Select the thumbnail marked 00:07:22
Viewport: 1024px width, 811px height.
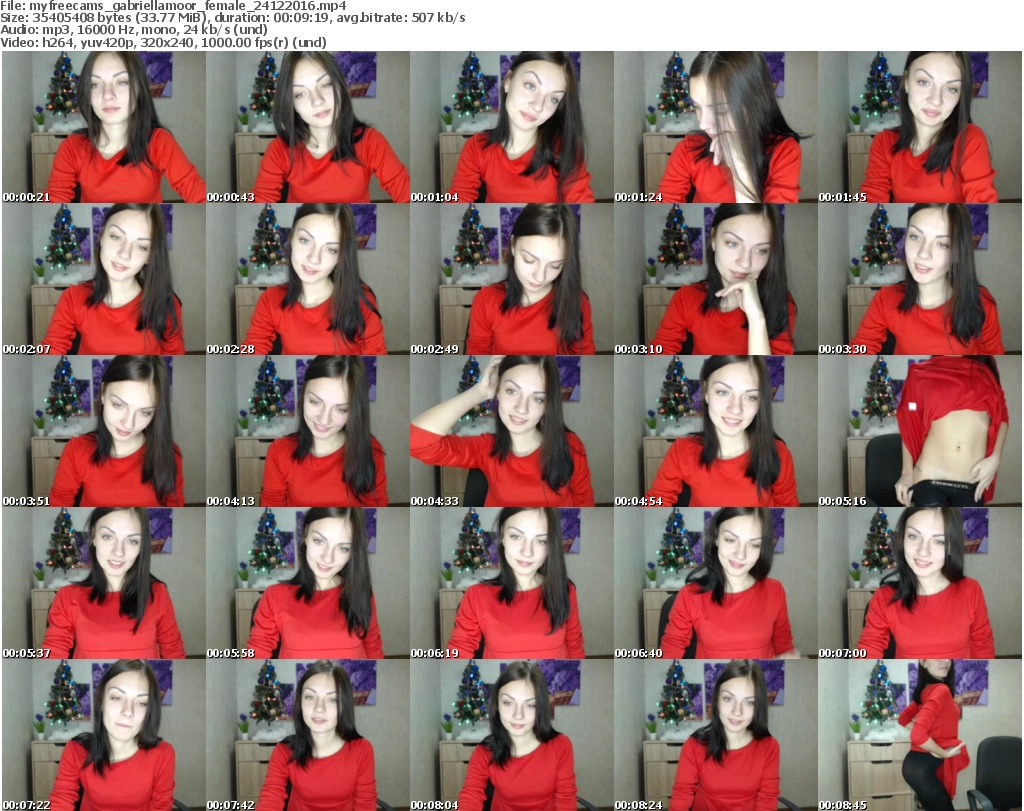[x=104, y=735]
